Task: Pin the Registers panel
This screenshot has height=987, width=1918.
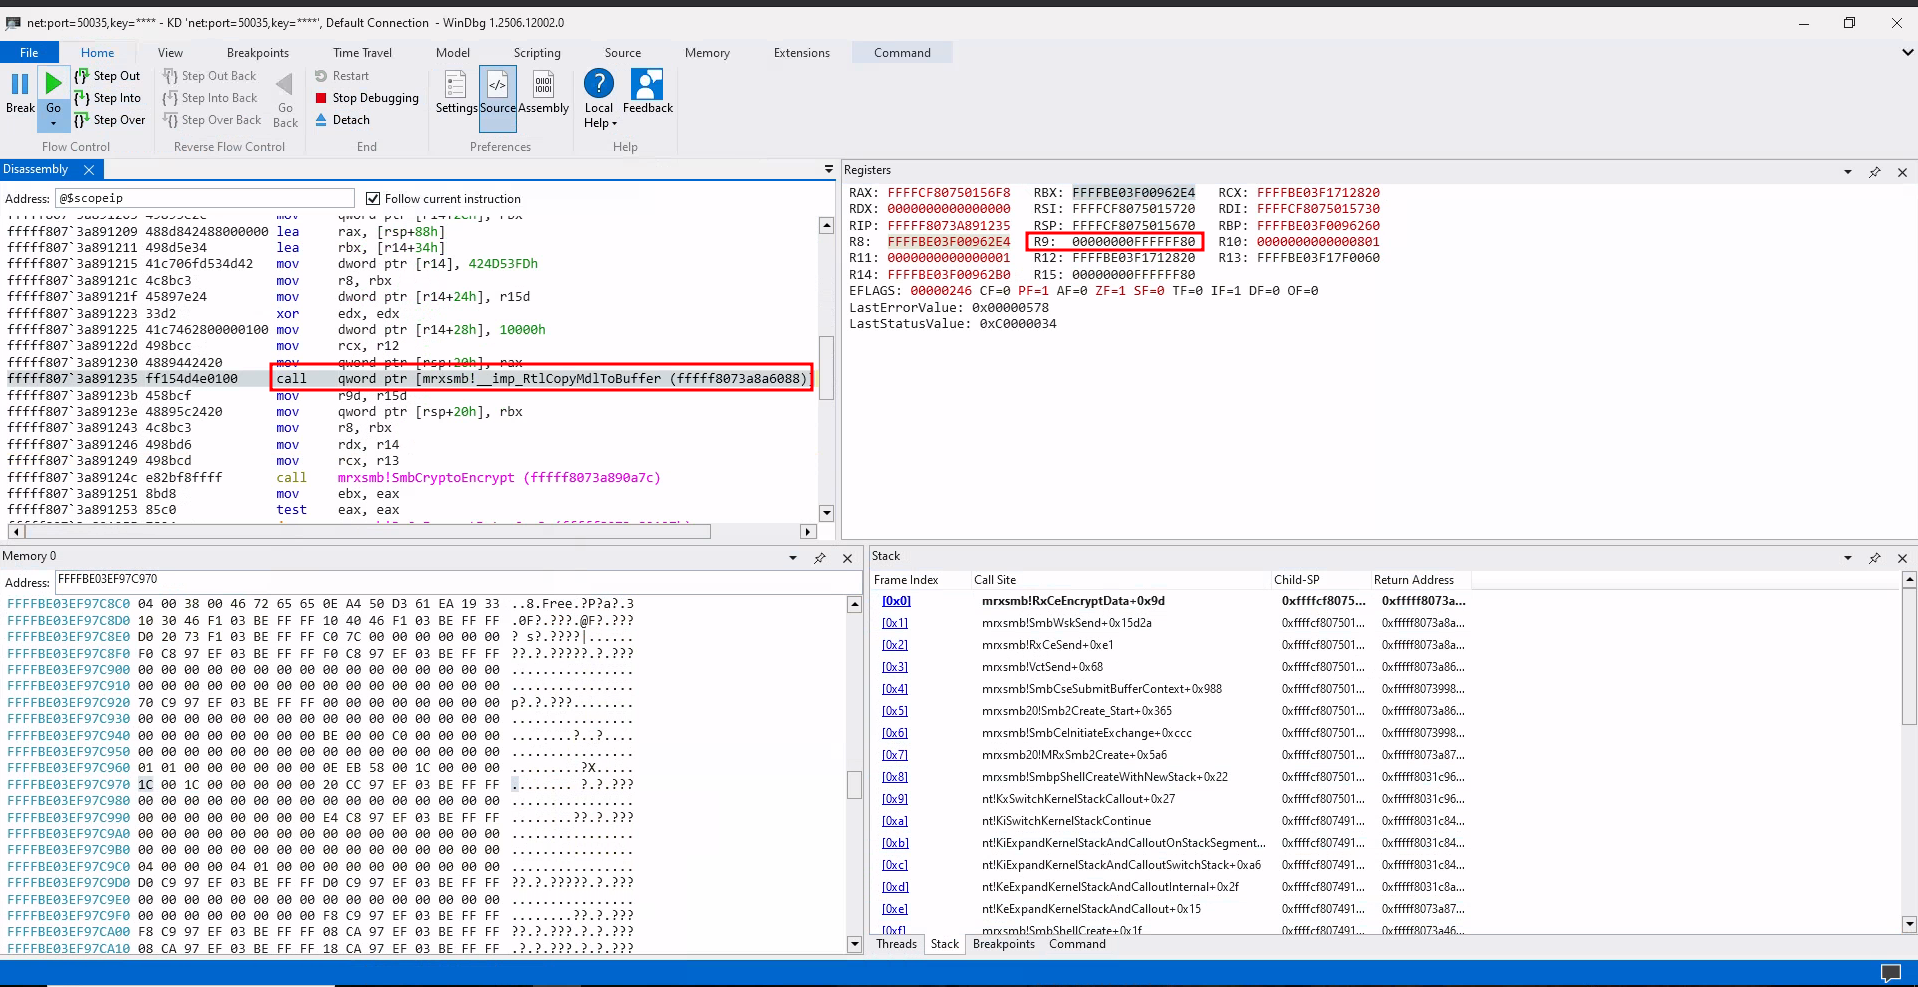Action: (1875, 172)
